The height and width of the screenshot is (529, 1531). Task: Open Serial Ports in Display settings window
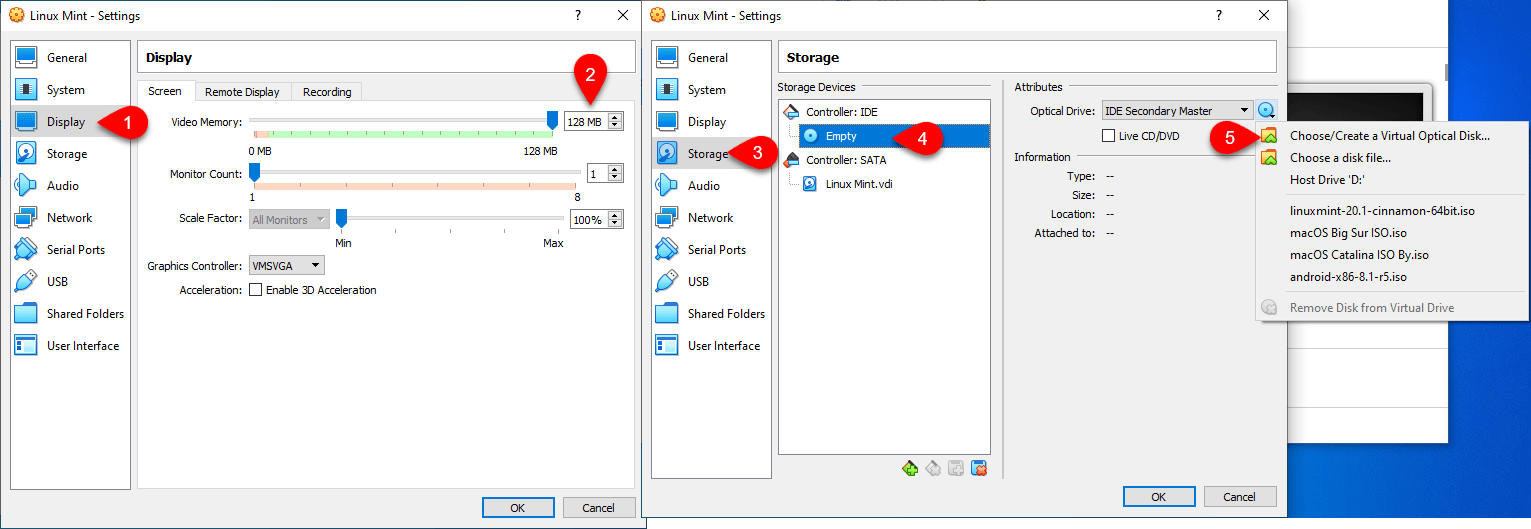[70, 250]
